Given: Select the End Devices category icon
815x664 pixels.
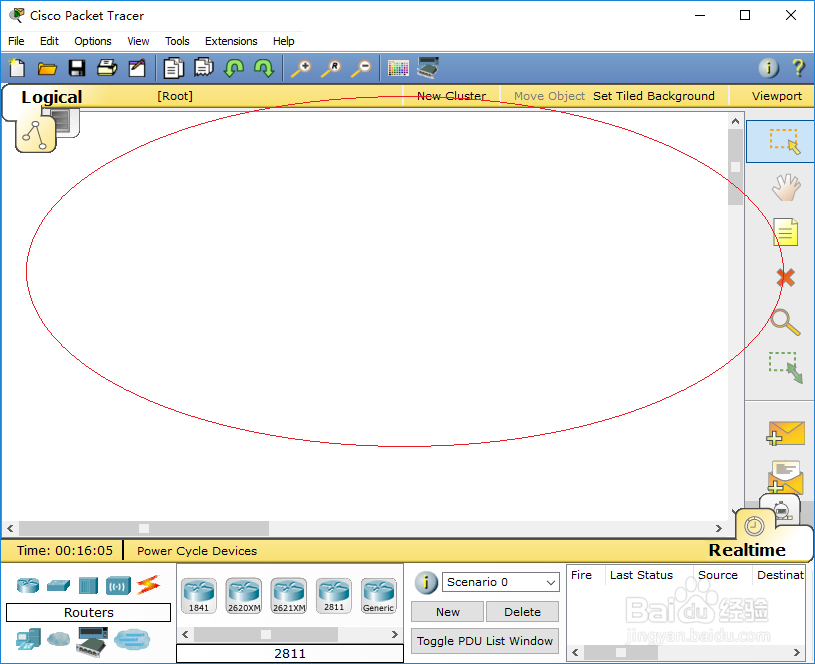Looking at the screenshot, I should 28,639.
